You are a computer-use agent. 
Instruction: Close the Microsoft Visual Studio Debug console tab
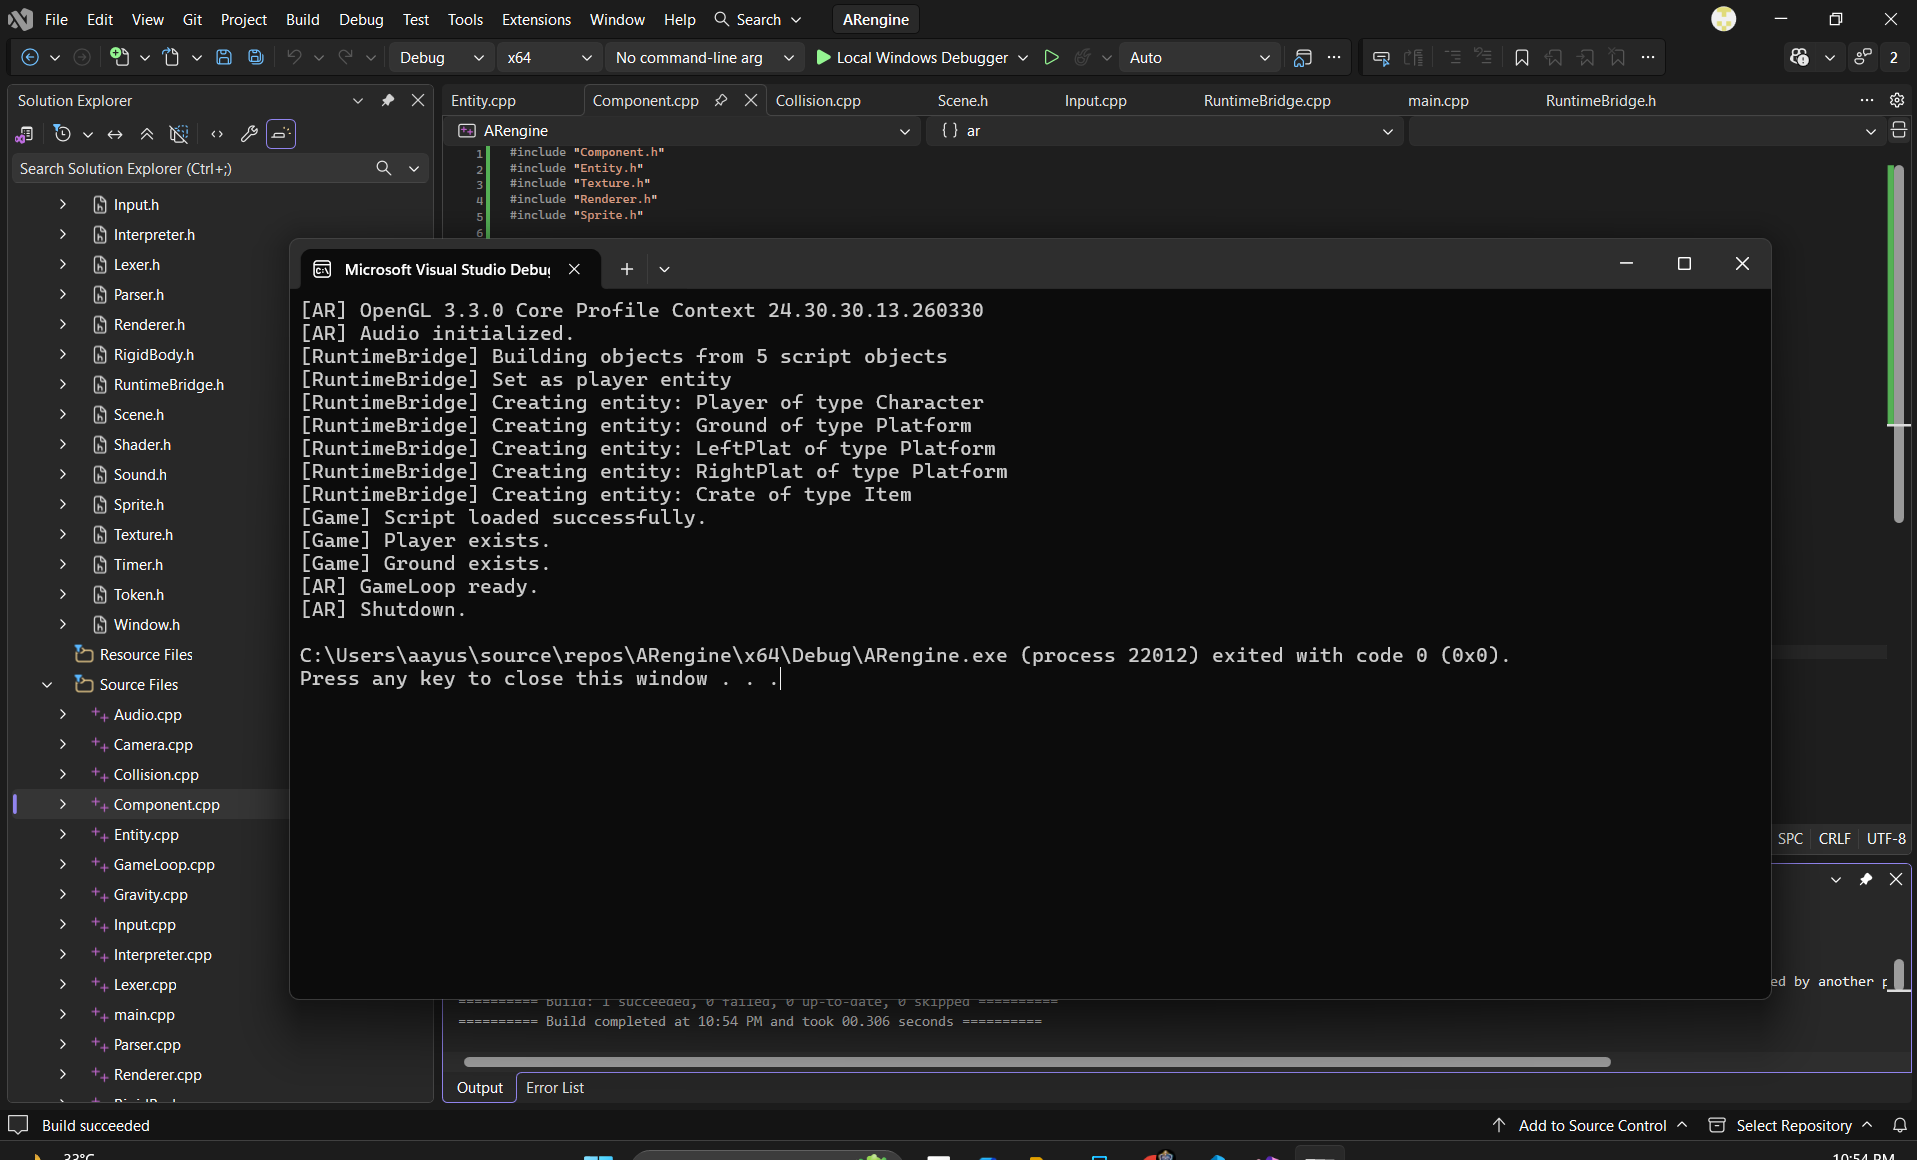(575, 269)
